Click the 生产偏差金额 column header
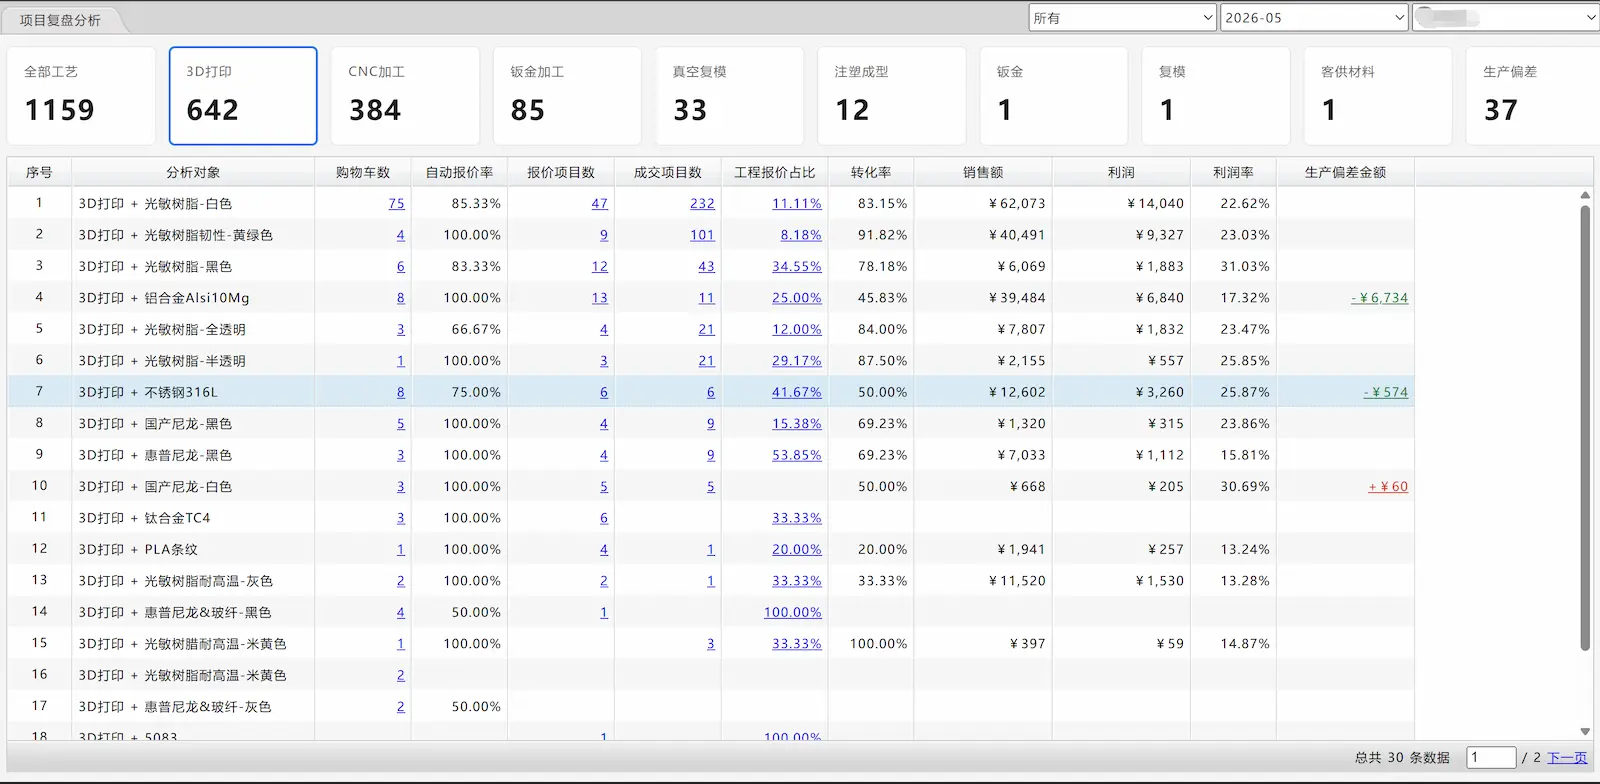1600x784 pixels. point(1345,172)
